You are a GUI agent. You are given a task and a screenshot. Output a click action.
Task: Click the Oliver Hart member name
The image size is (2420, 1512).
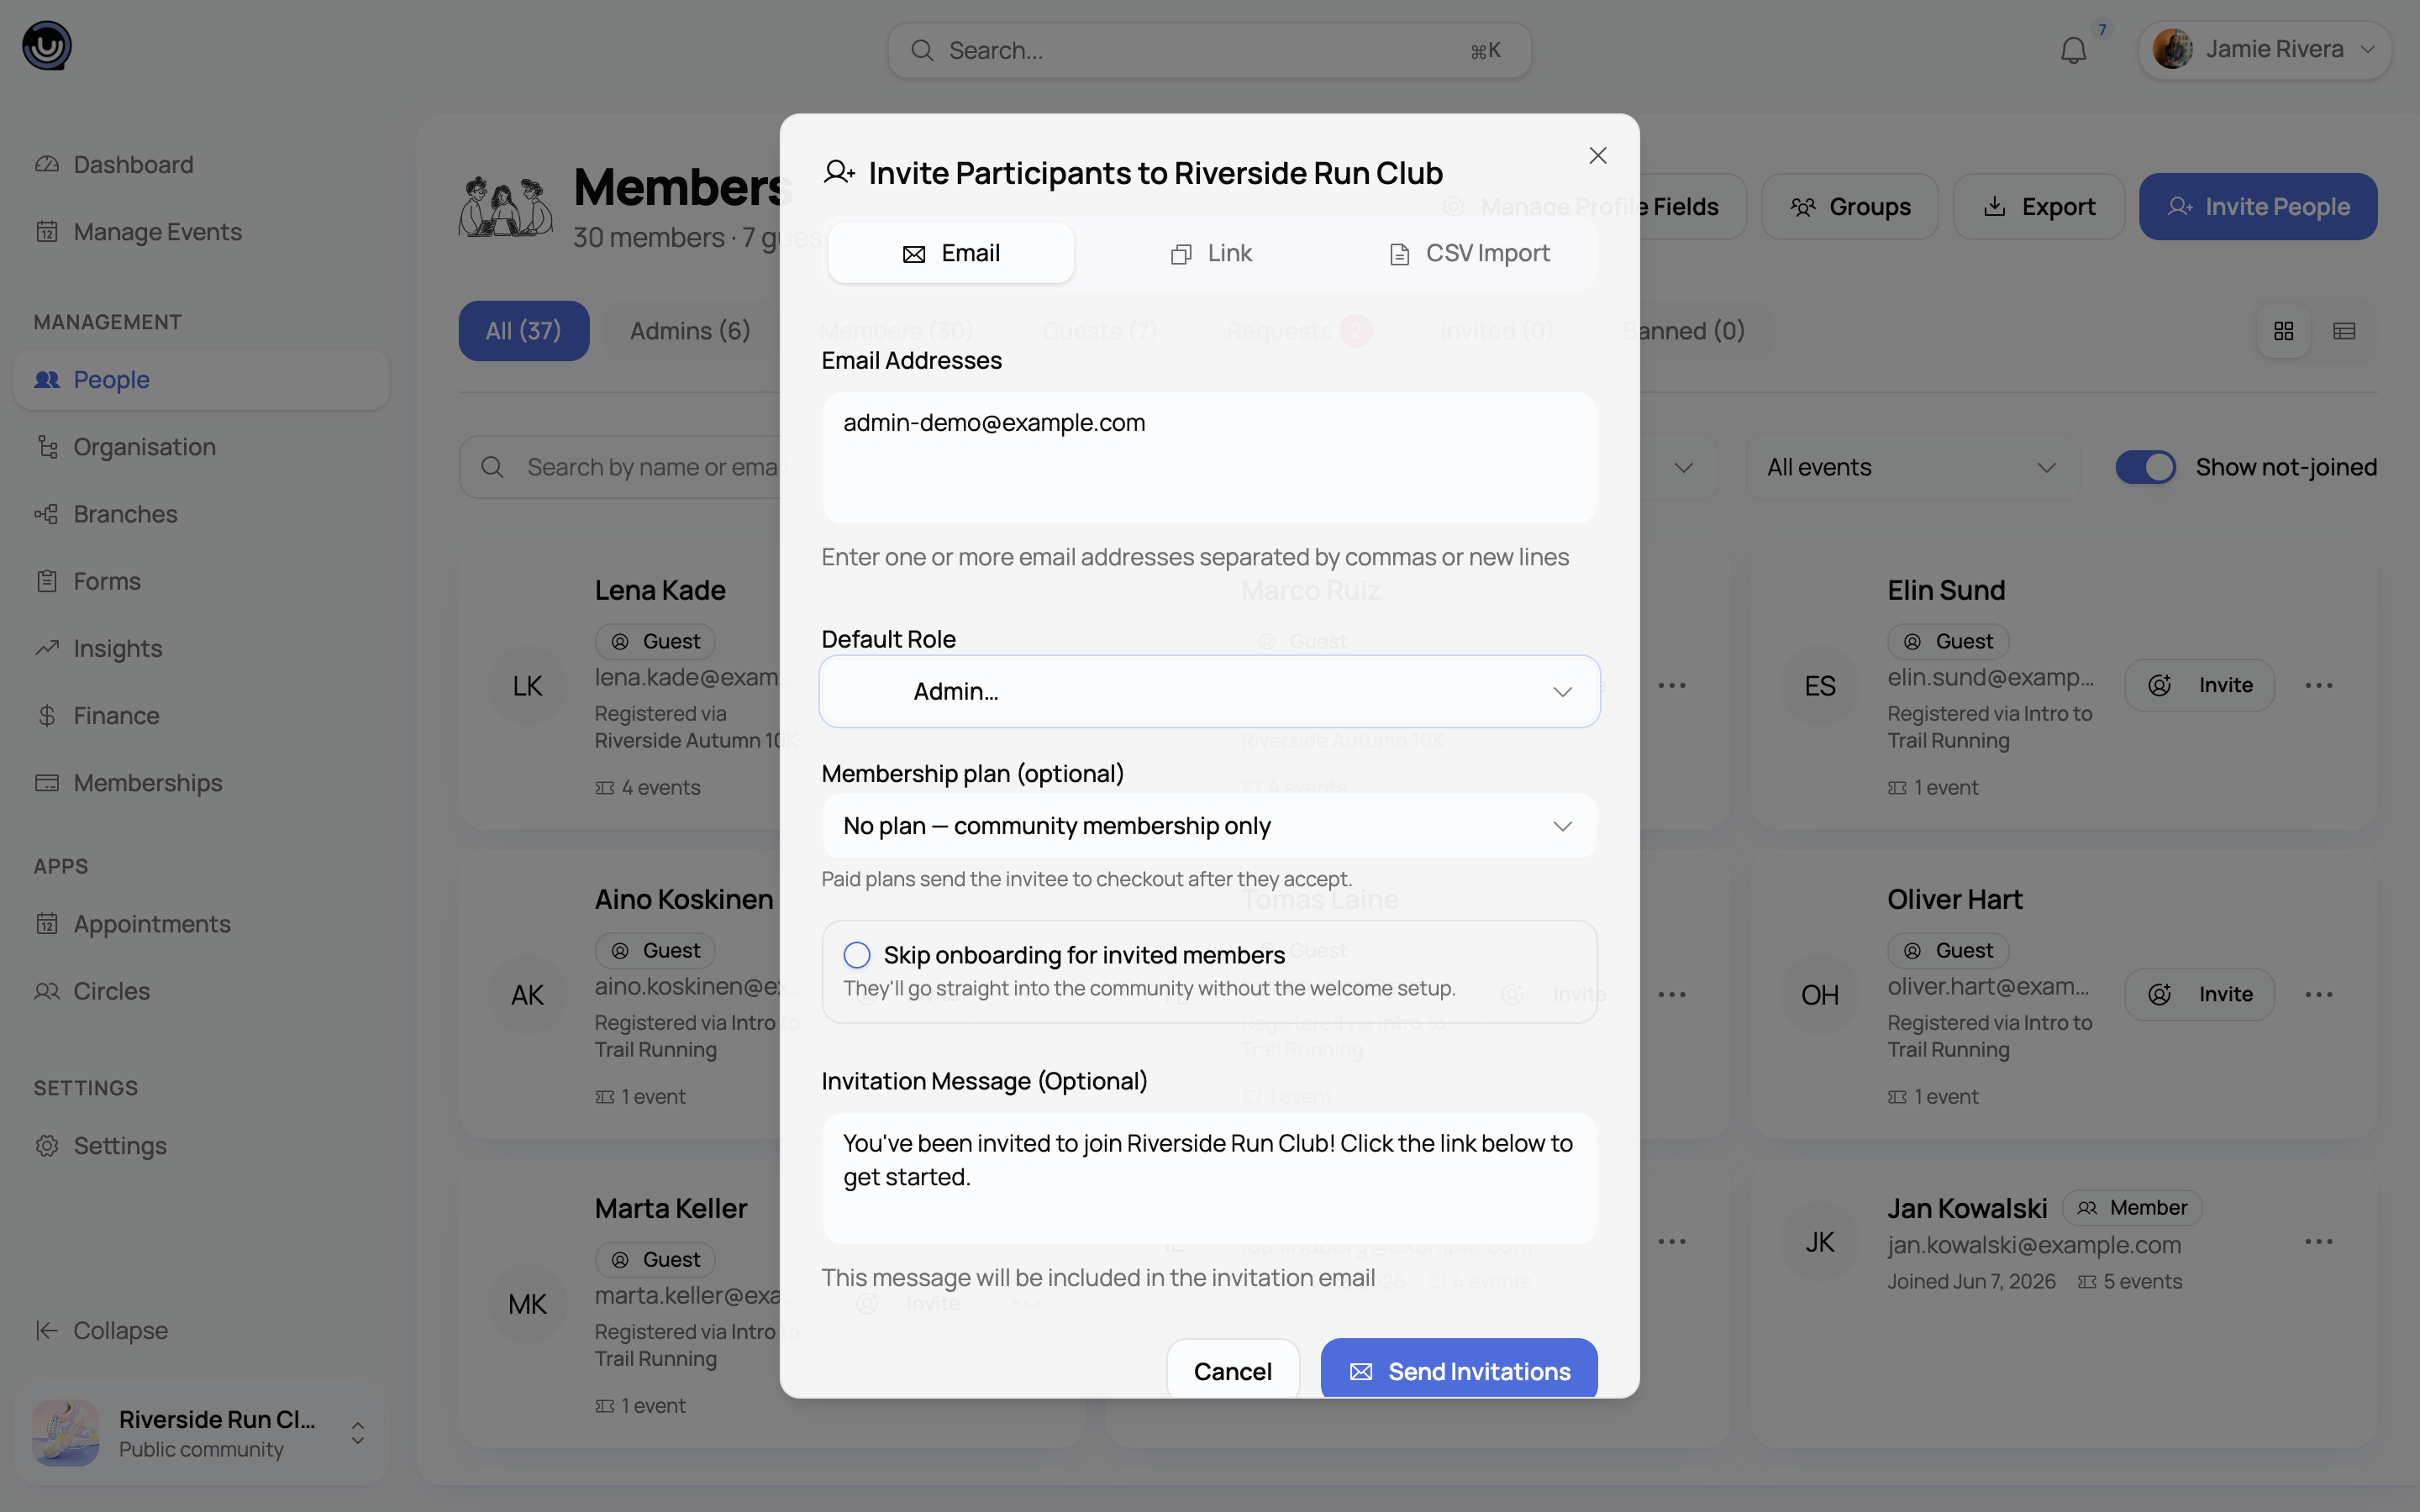tap(1954, 899)
